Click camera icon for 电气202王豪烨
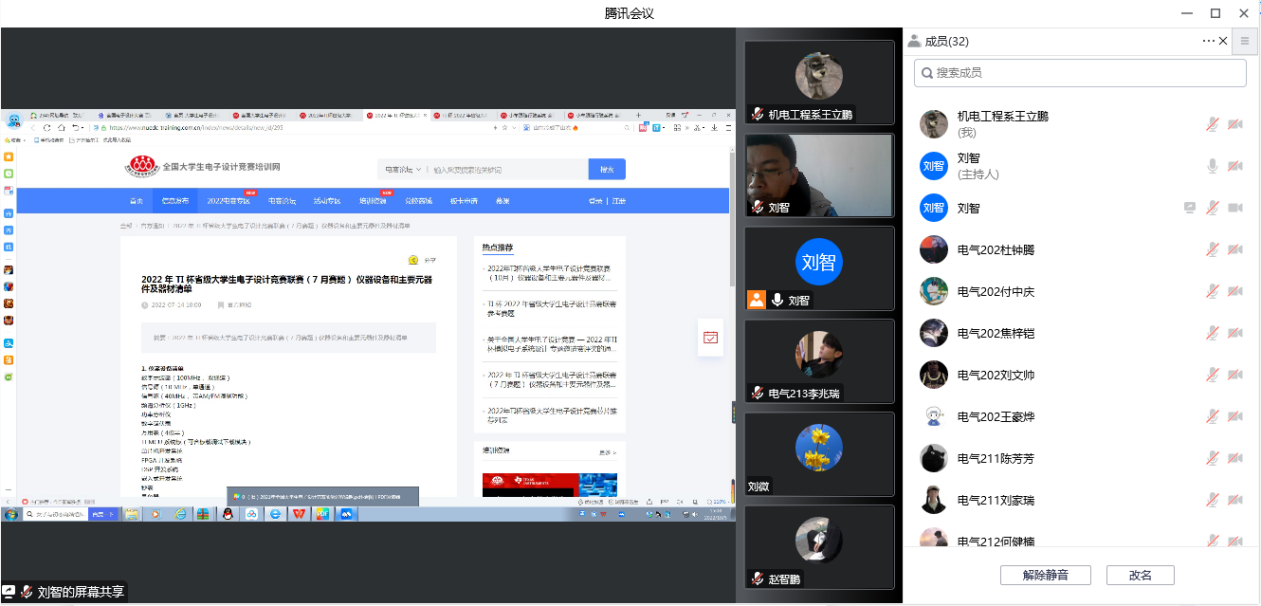 [1235, 417]
